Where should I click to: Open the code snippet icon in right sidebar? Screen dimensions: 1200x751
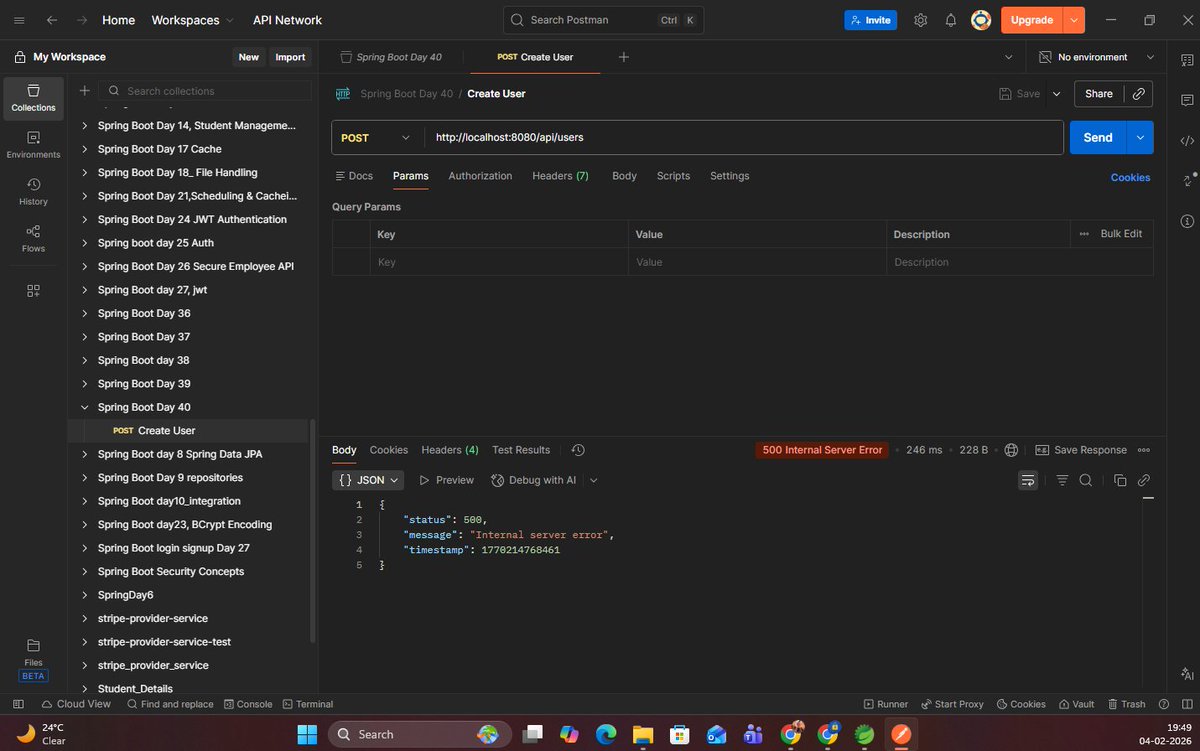click(x=1187, y=141)
